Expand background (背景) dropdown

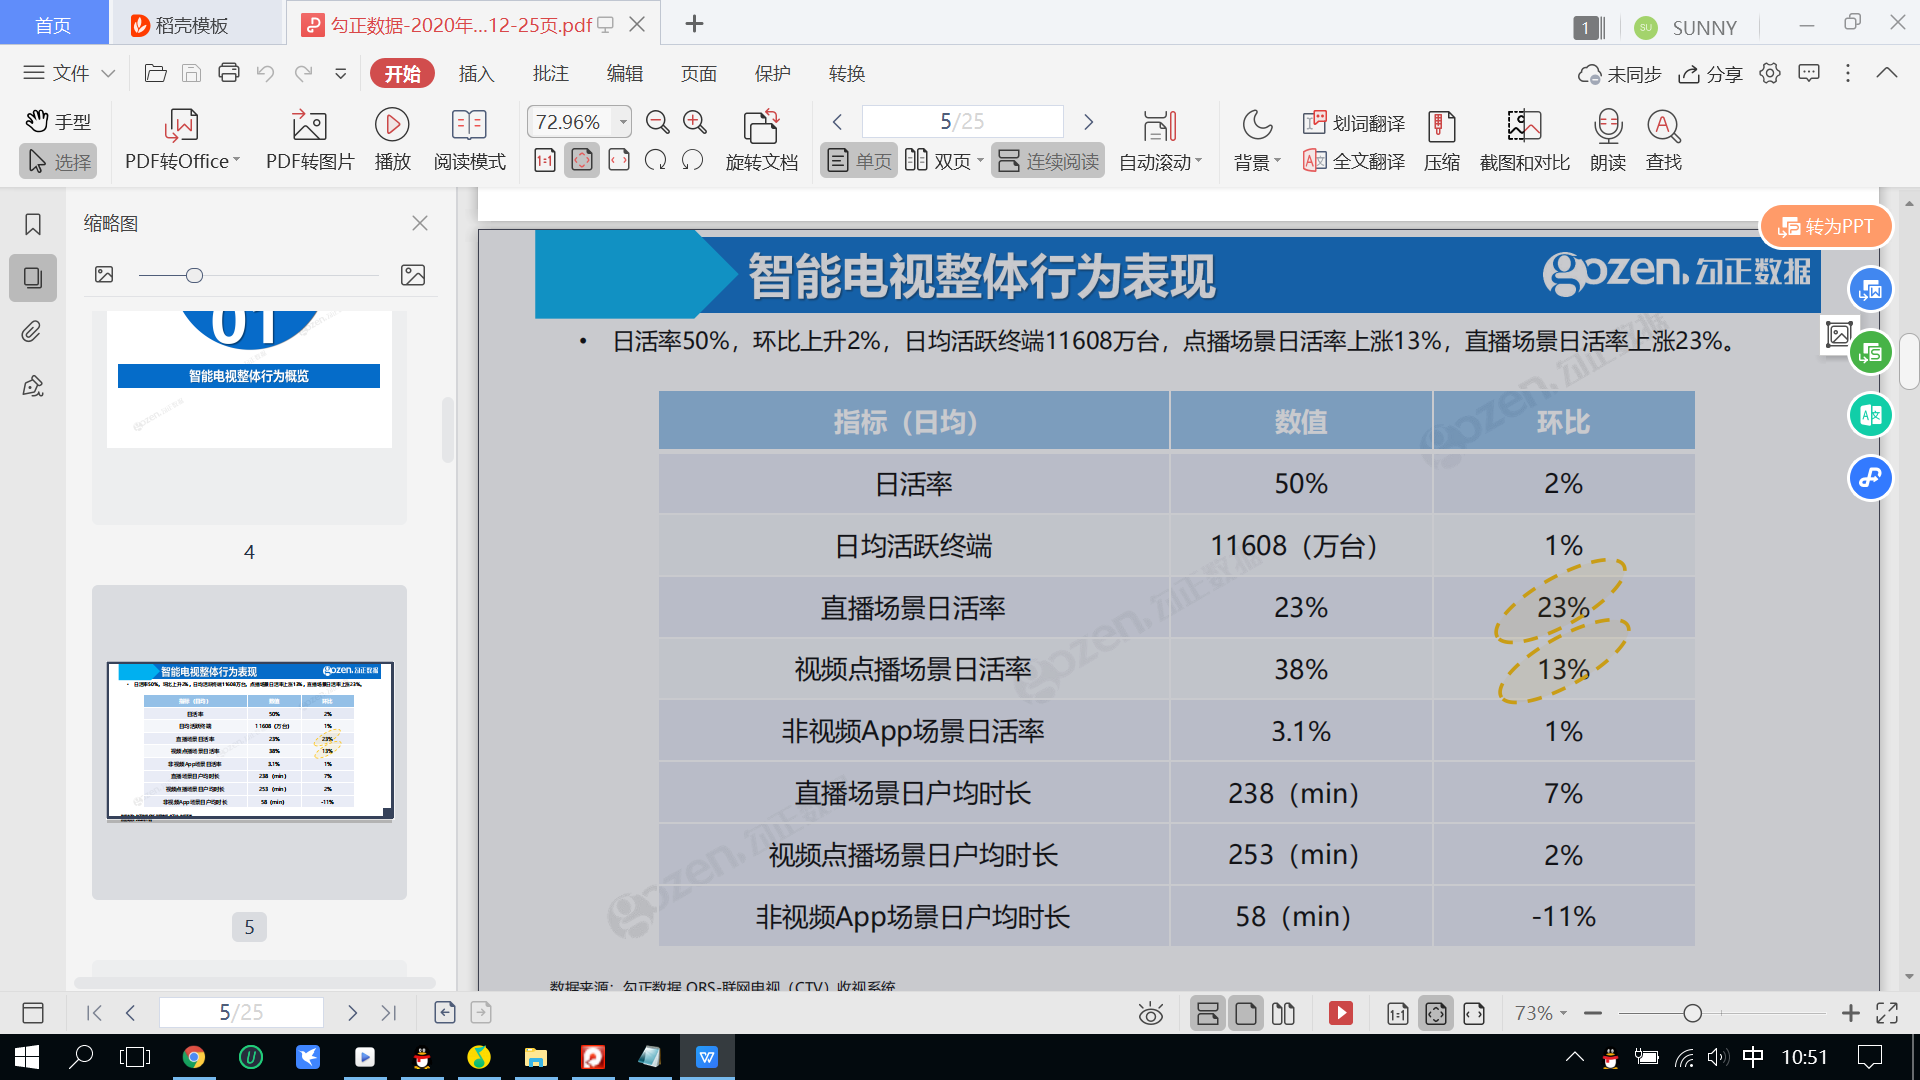pyautogui.click(x=1277, y=161)
